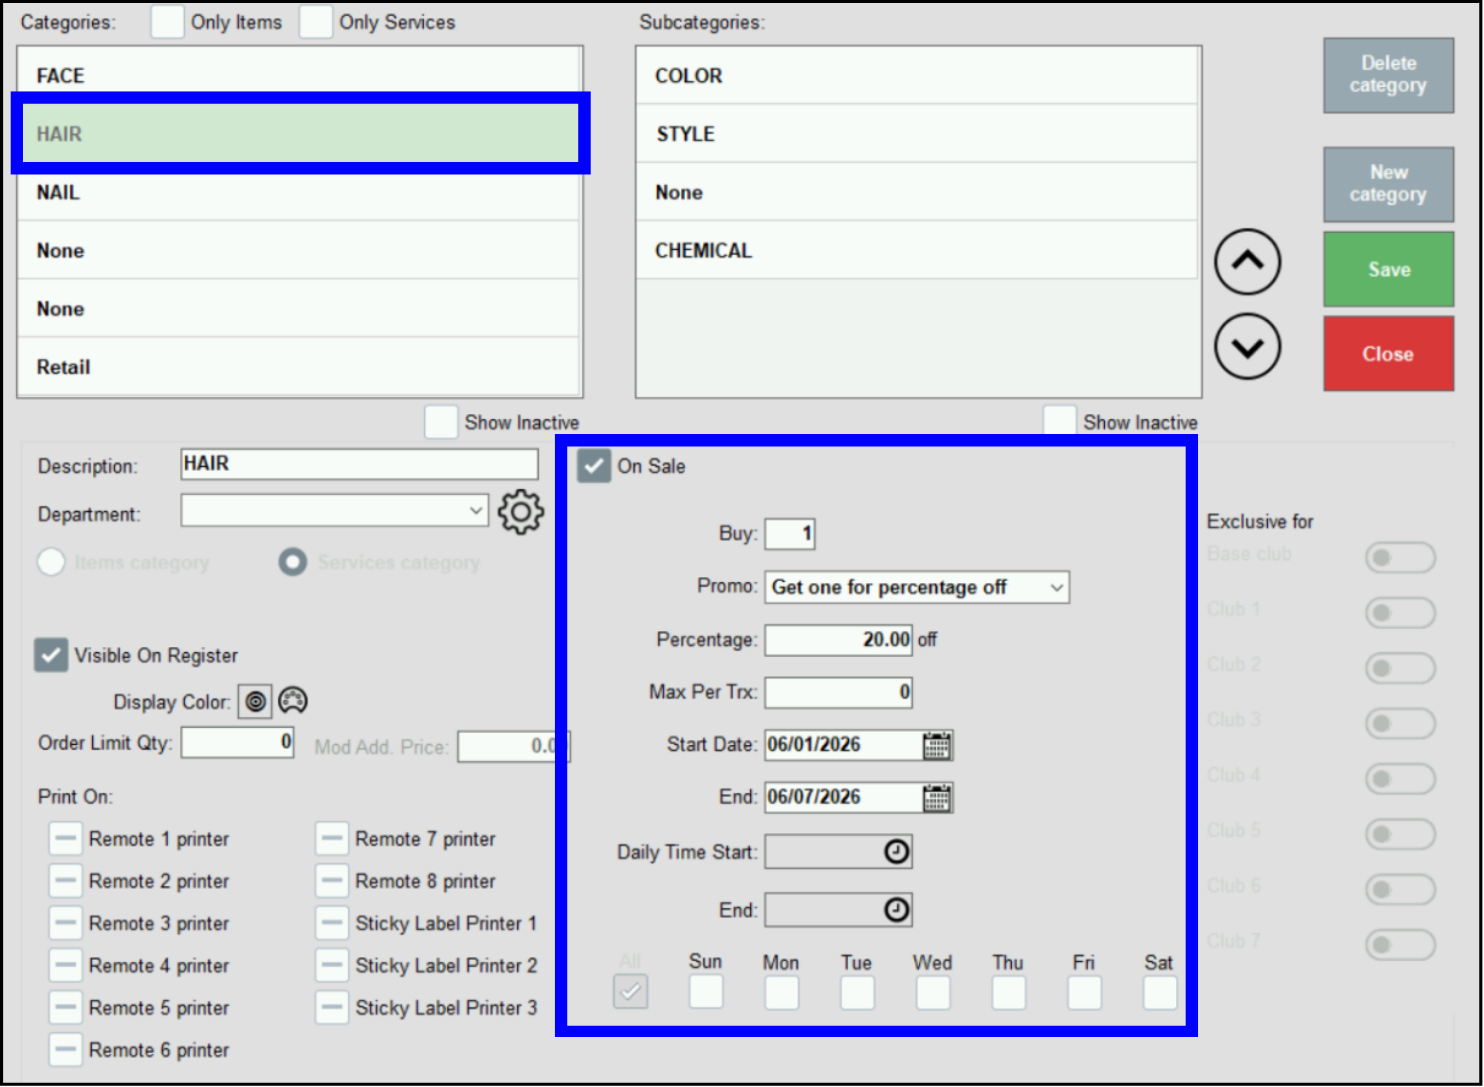Check the Wed day checkbox

click(933, 992)
